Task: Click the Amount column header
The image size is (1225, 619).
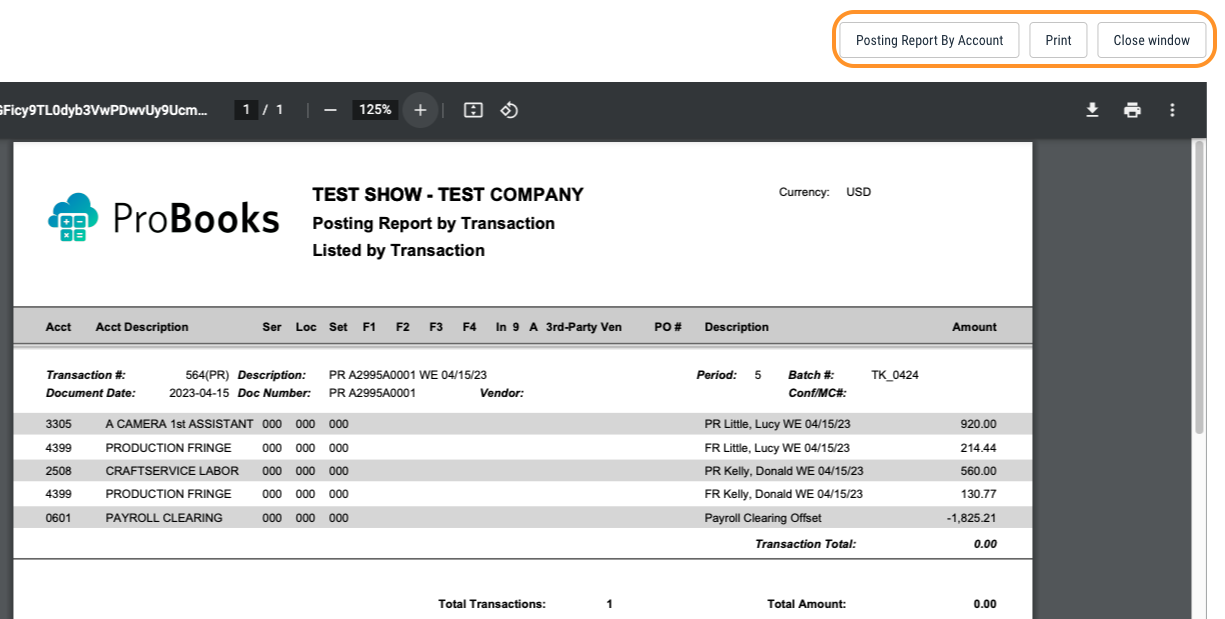Action: pyautogui.click(x=974, y=327)
